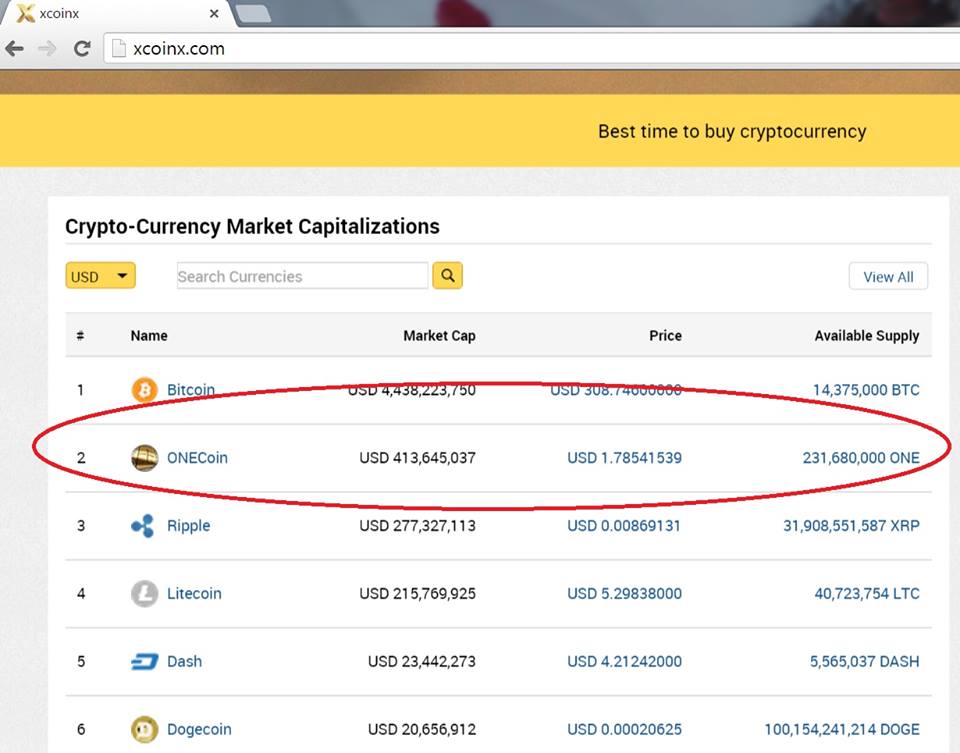Viewport: 960px width, 753px height.
Task: Select the xcoinx tab
Action: 118,13
